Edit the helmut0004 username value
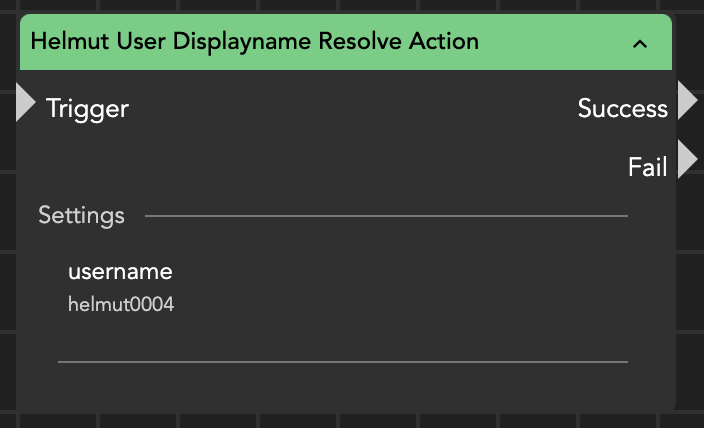Viewport: 704px width, 428px height. coord(121,305)
